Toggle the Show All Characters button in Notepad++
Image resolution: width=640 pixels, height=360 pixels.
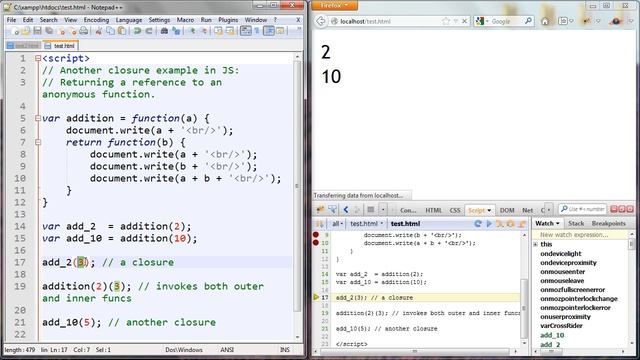pos(258,31)
